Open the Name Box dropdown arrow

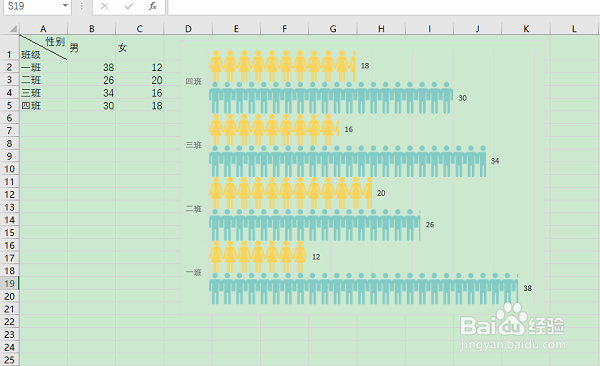(65, 6)
